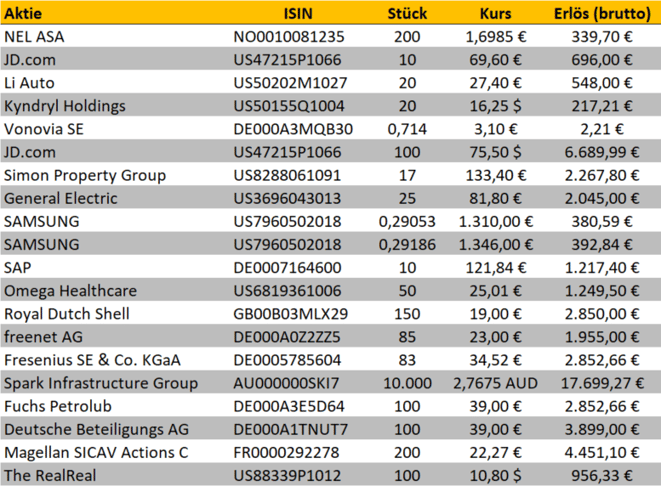Image resolution: width=661 pixels, height=486 pixels.
Task: Click the price 3,10 €
Action: pos(495,129)
